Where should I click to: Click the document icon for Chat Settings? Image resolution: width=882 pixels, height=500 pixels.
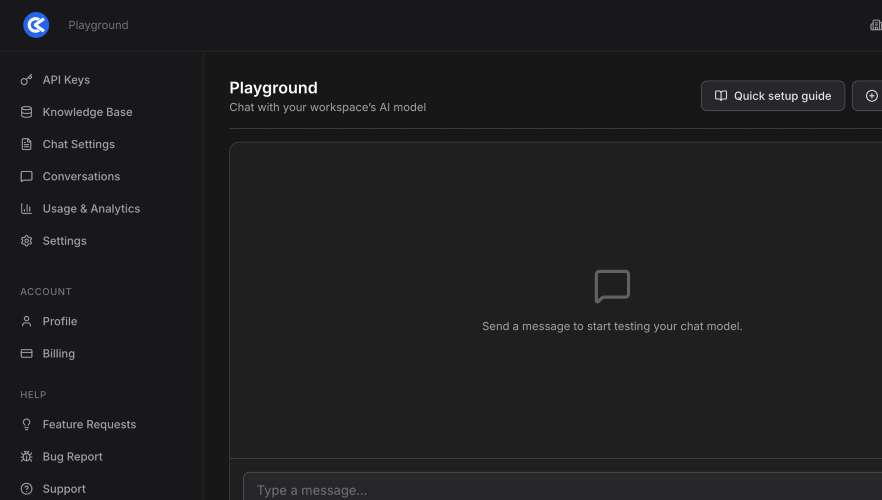26,144
